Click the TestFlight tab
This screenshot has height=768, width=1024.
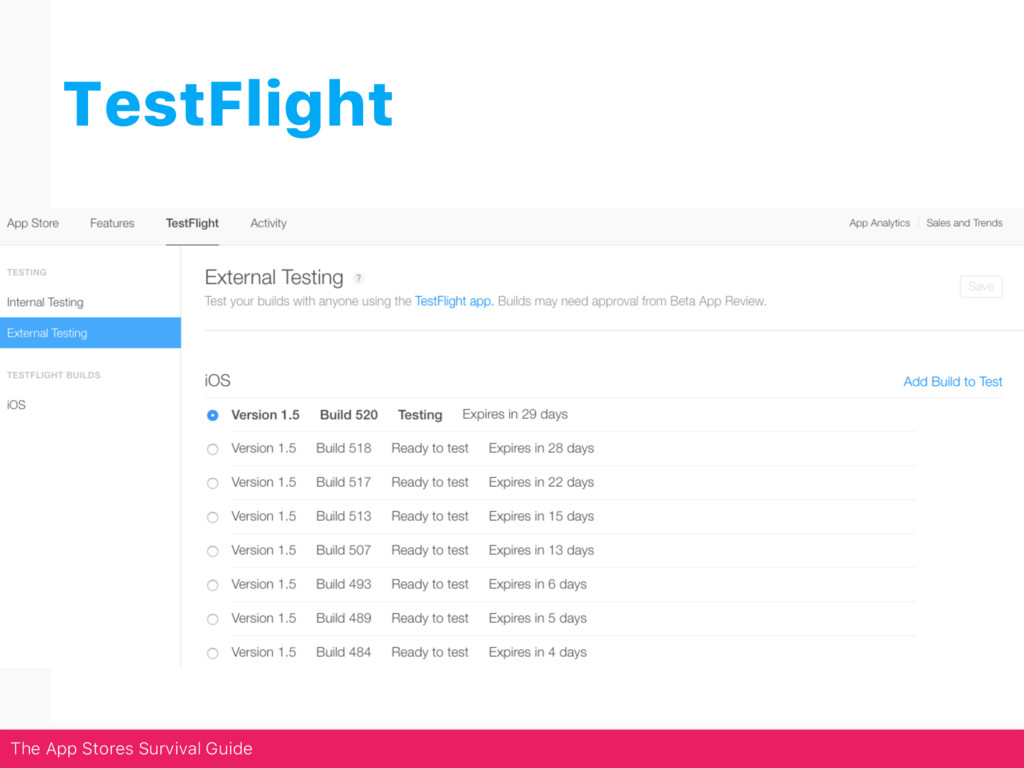192,223
